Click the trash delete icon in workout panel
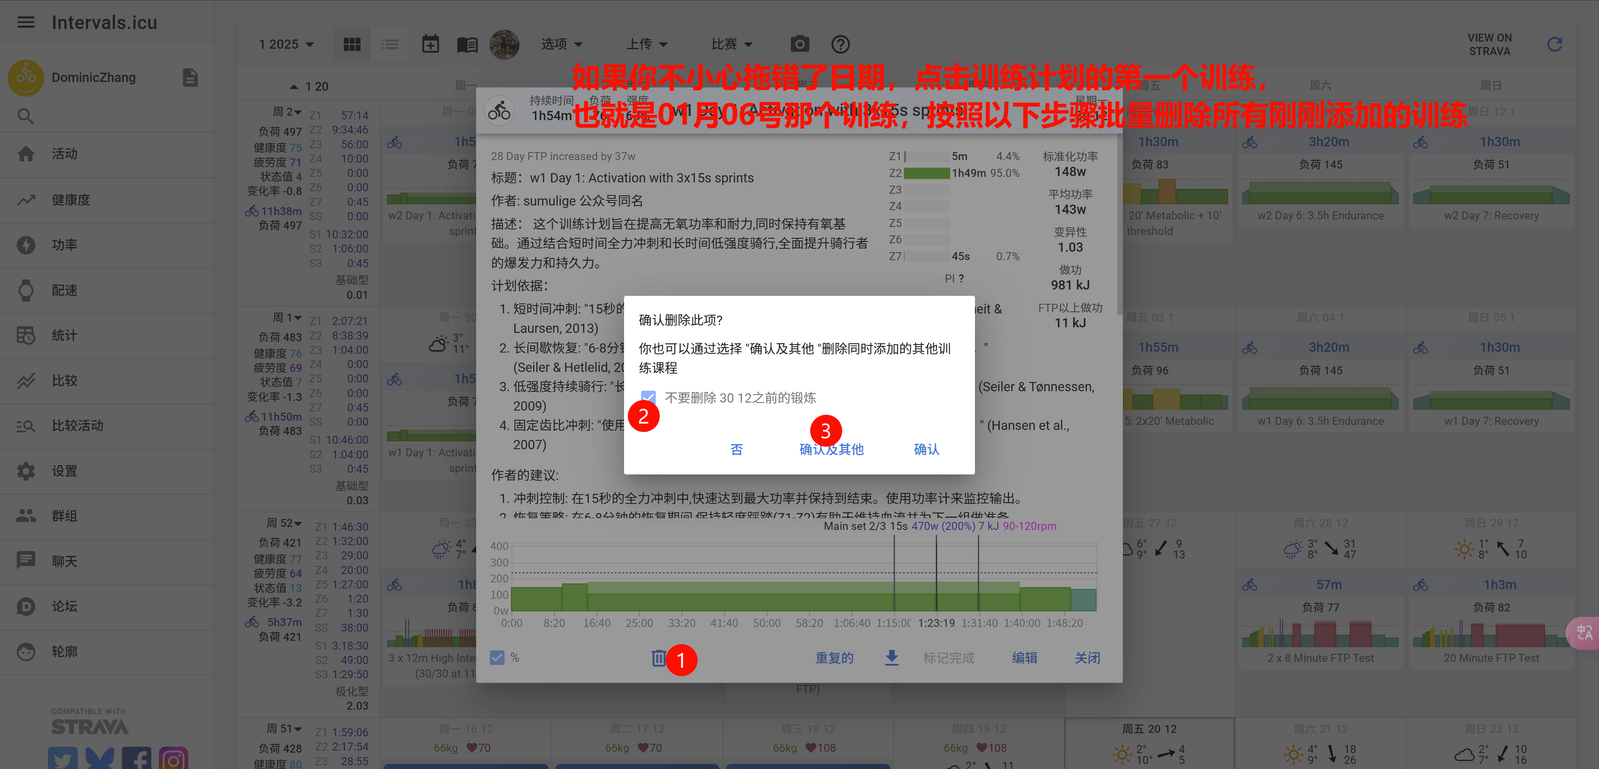 tap(658, 658)
